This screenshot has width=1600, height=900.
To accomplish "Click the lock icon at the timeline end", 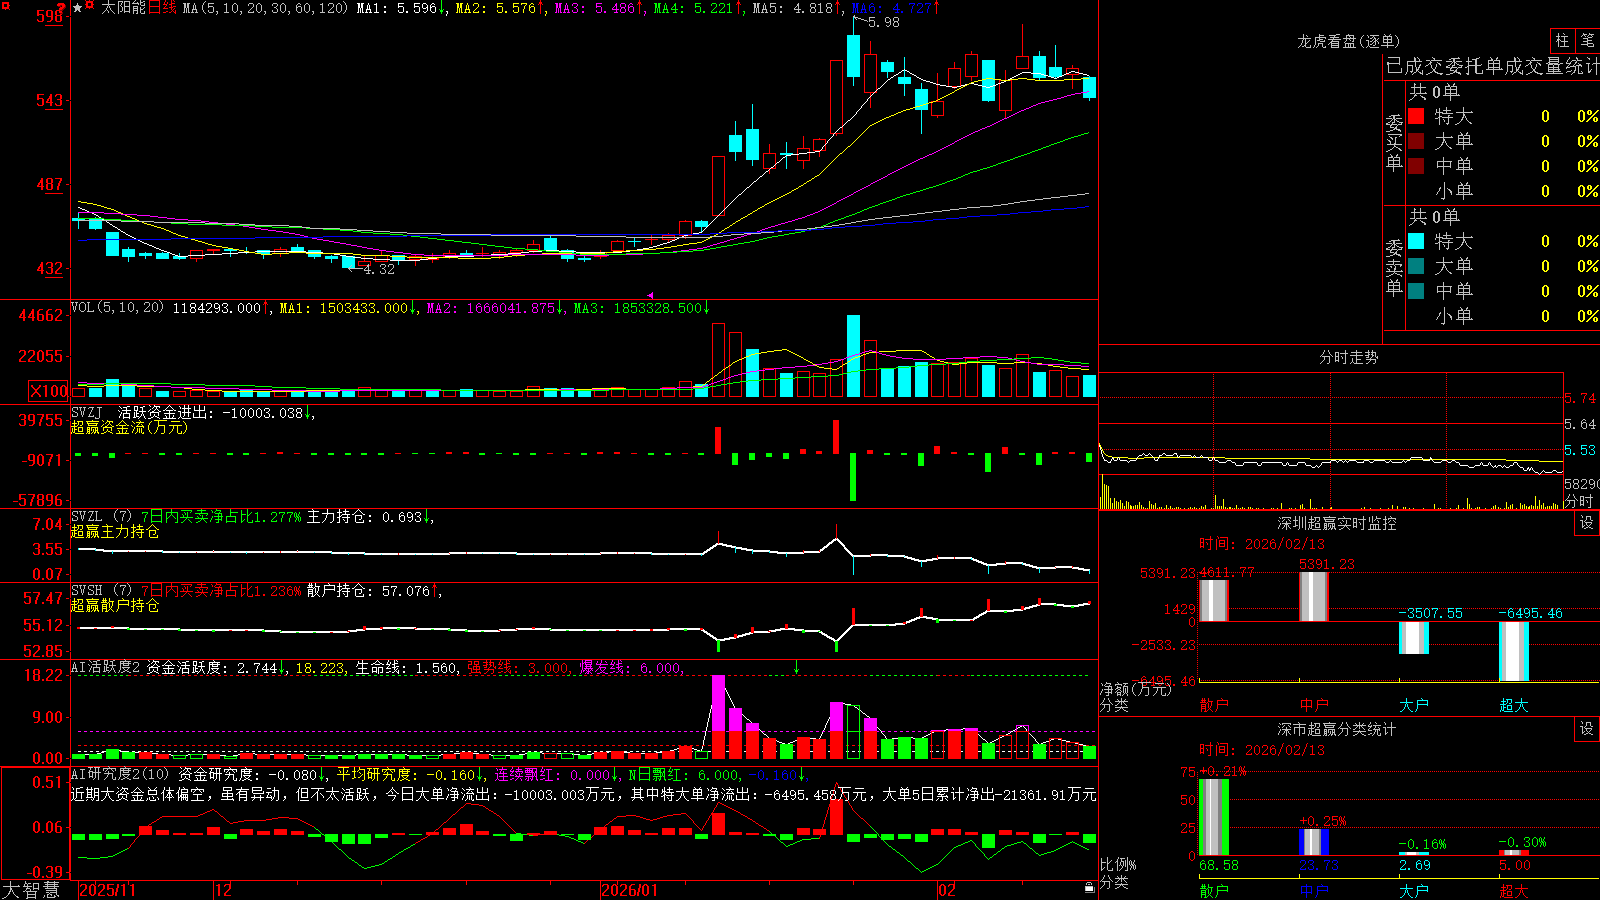I will tap(1090, 887).
